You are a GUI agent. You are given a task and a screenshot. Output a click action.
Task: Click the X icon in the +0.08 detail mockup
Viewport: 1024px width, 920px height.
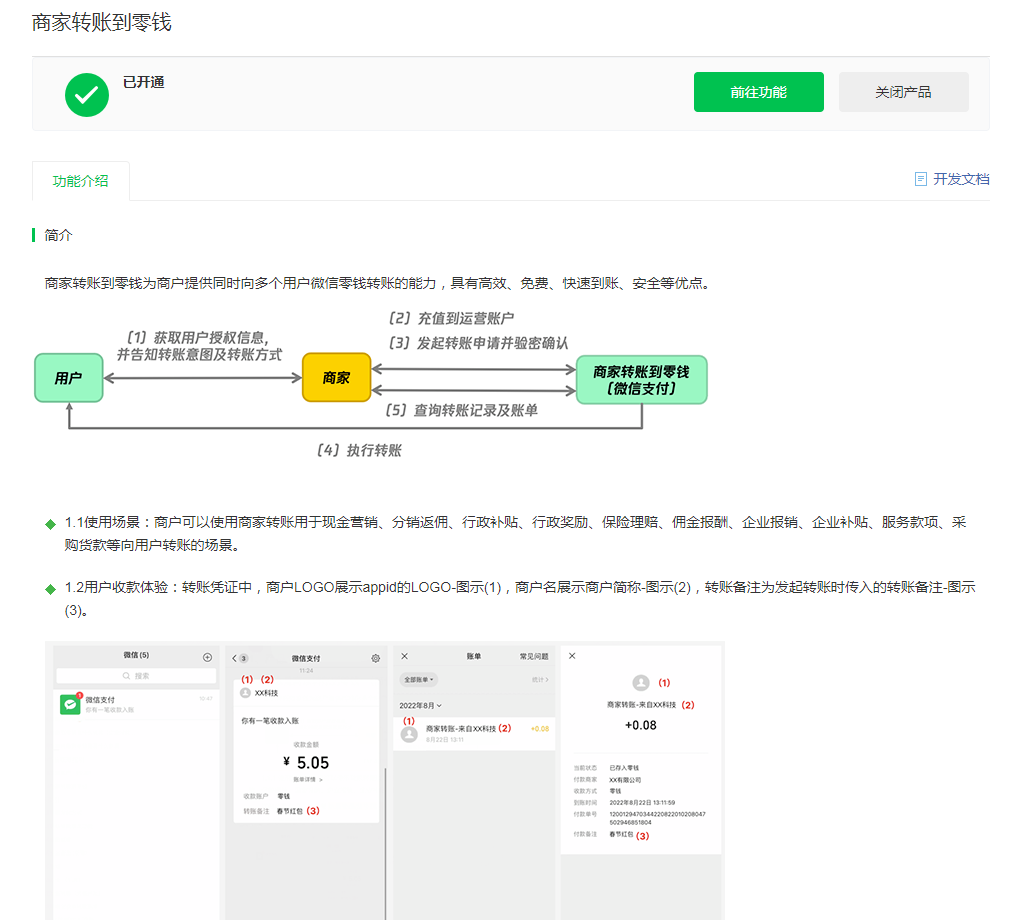572,656
